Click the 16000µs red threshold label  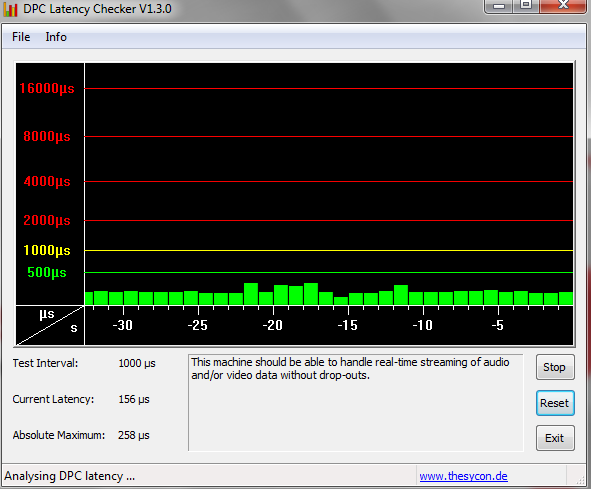pos(47,89)
